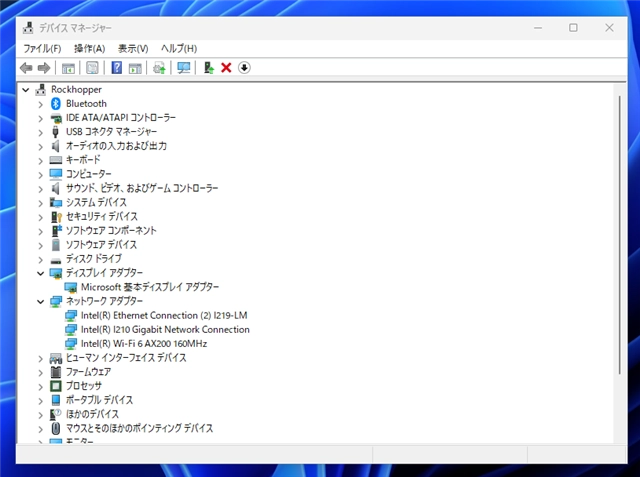Open the blue question mark Help icon
The width and height of the screenshot is (640, 477).
coord(117,68)
